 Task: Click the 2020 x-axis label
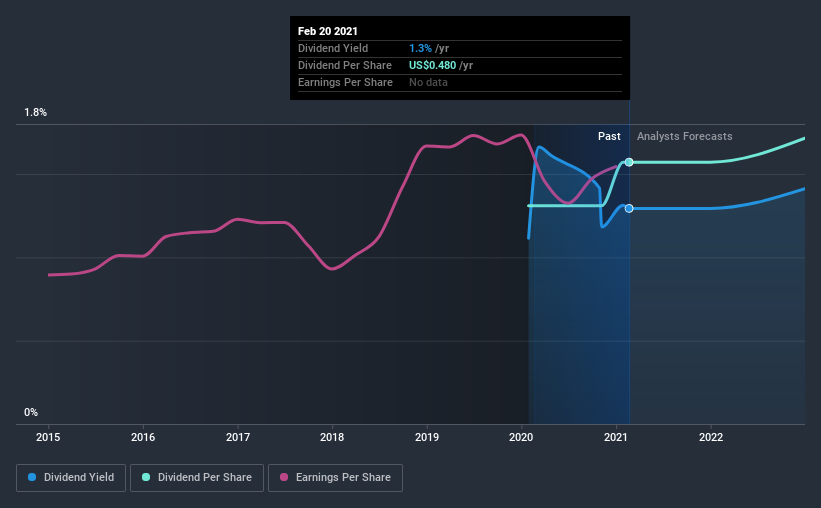tap(521, 437)
